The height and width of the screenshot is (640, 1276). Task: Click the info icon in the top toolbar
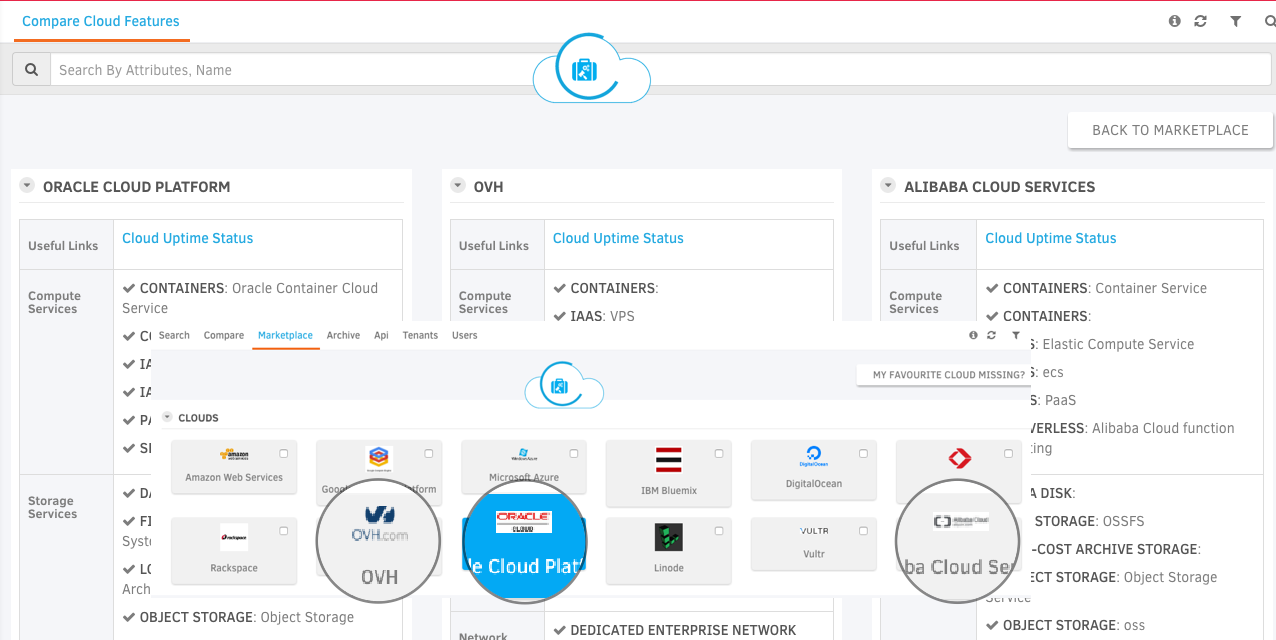1174,21
